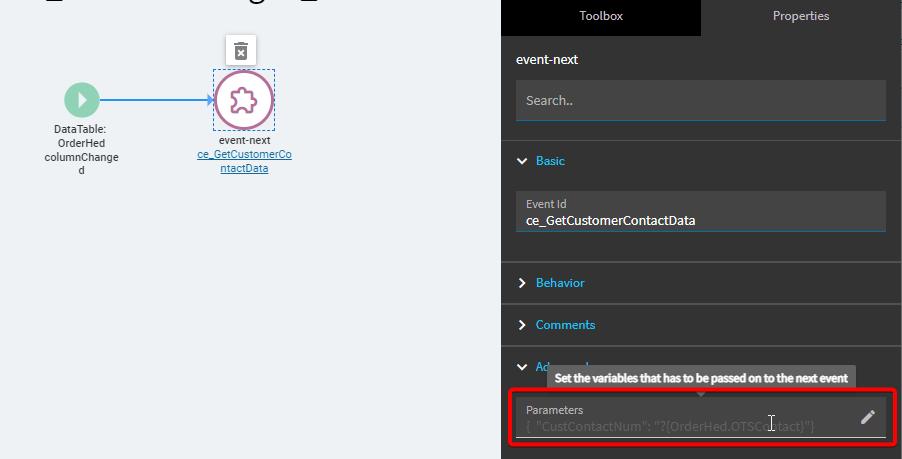Click the trash delete icon above event-next node

(x=241, y=51)
